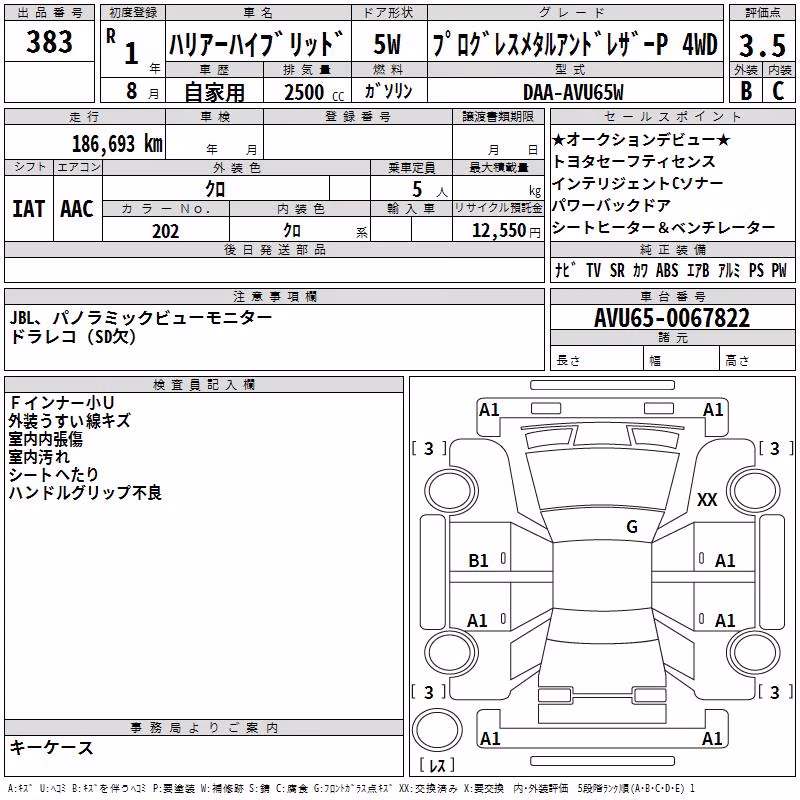Select the [レス] spare tire label
The width and height of the screenshot is (800, 800).
pyautogui.click(x=437, y=765)
